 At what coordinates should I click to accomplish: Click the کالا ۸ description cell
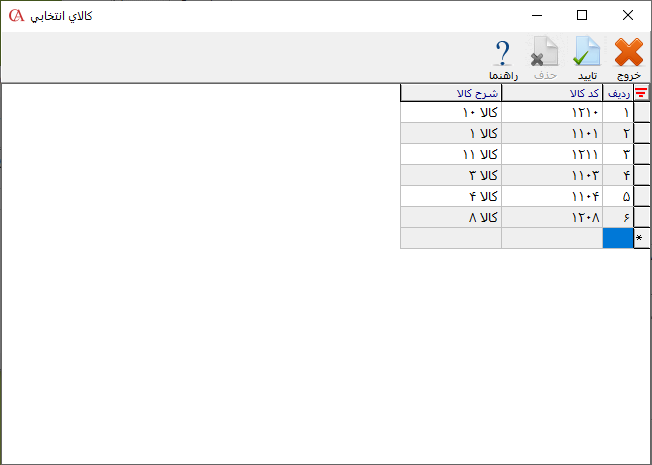click(450, 217)
